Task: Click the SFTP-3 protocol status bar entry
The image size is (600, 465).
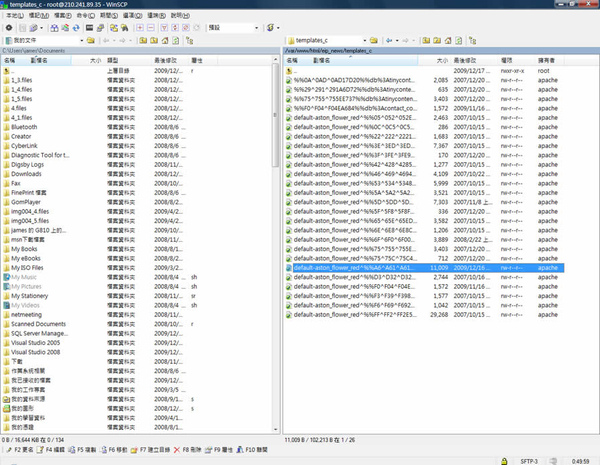Action: (x=529, y=461)
